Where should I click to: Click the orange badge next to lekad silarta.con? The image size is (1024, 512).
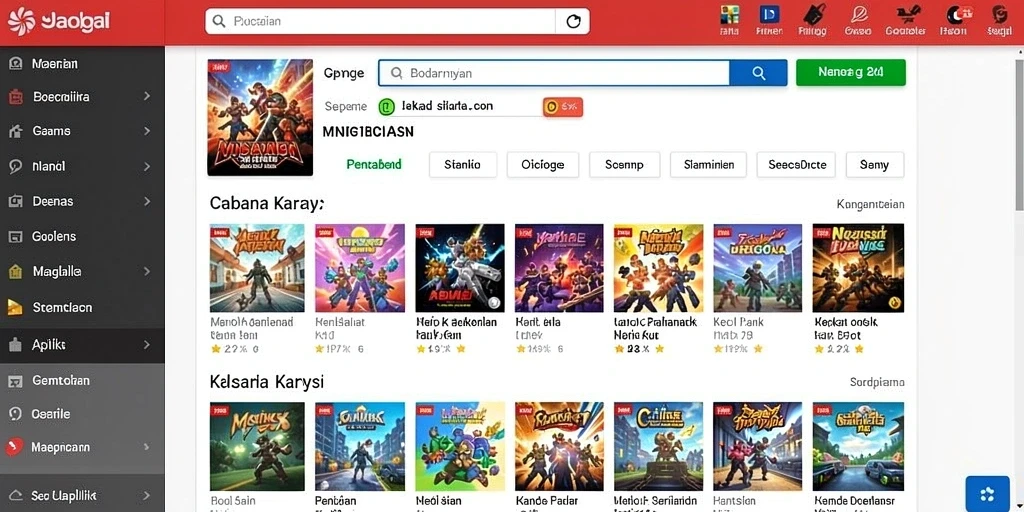(x=562, y=106)
